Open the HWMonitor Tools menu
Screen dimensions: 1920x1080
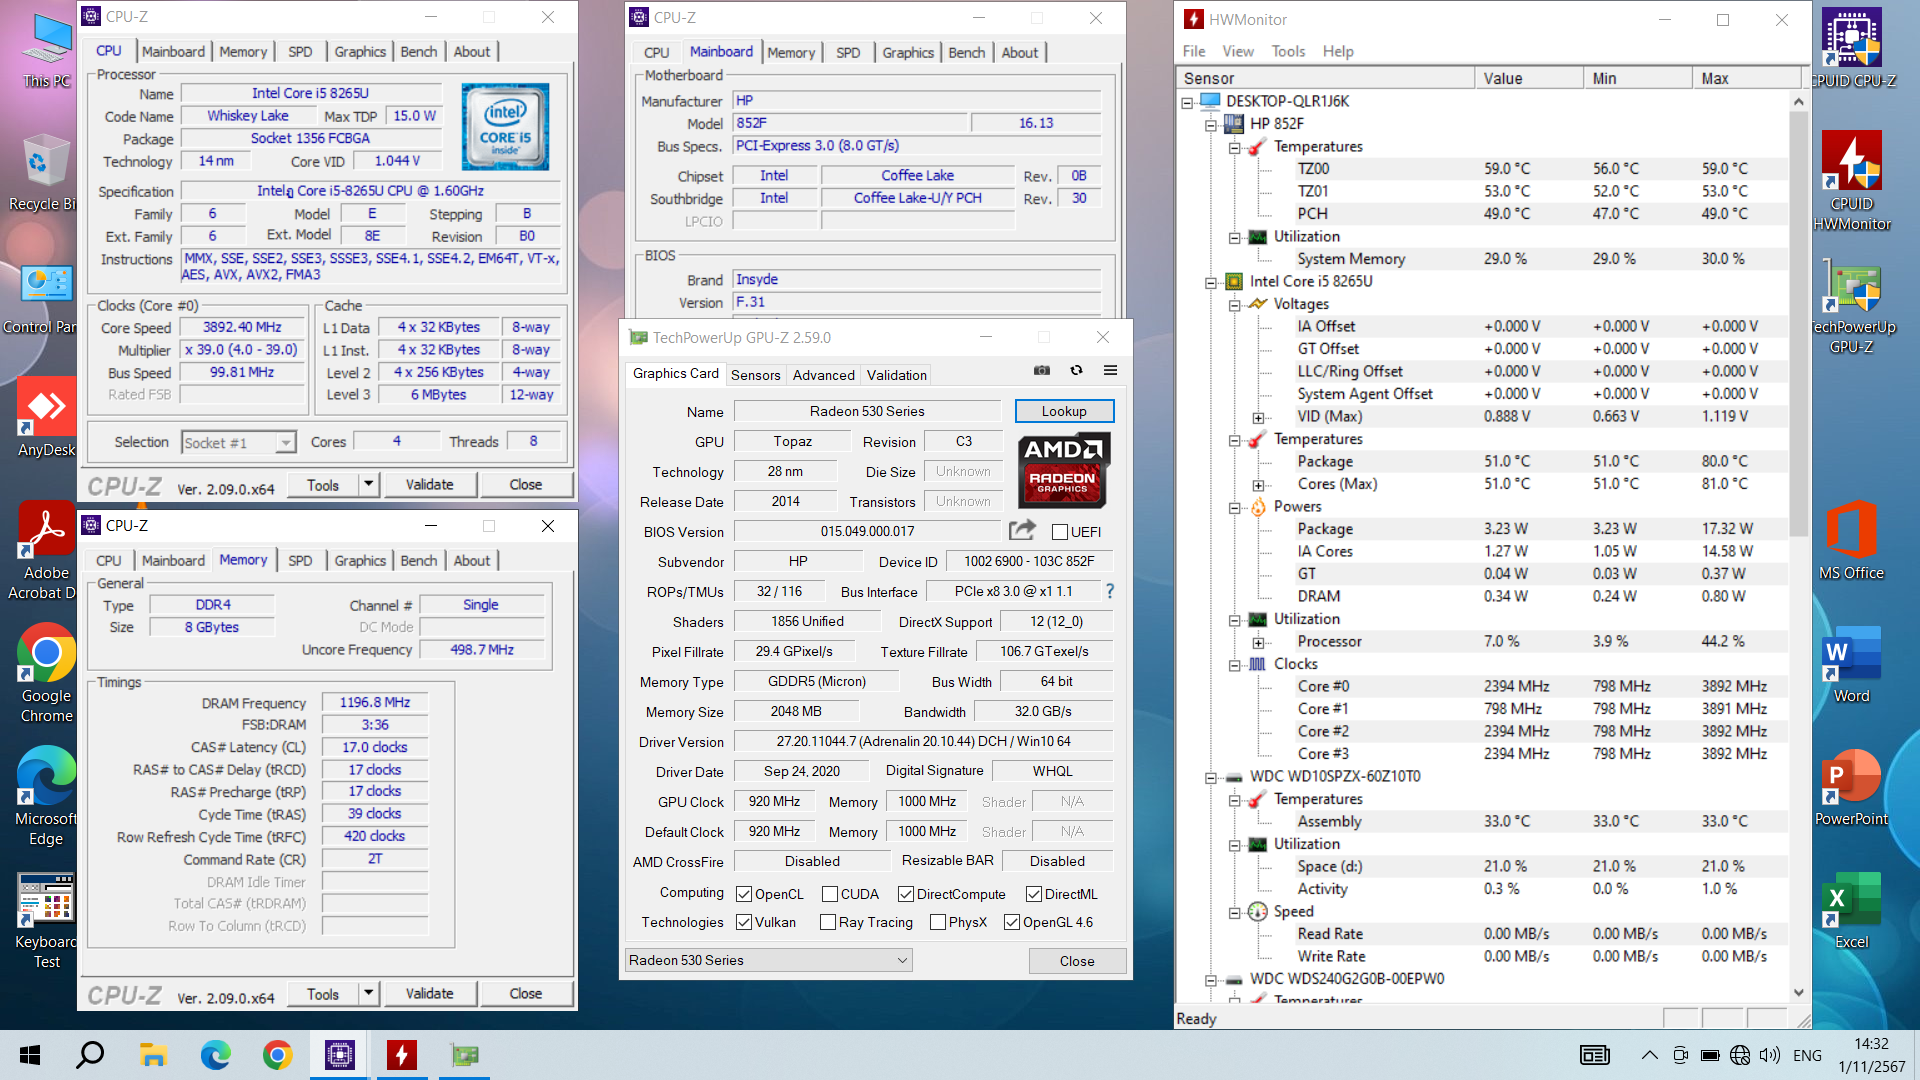pyautogui.click(x=1288, y=51)
